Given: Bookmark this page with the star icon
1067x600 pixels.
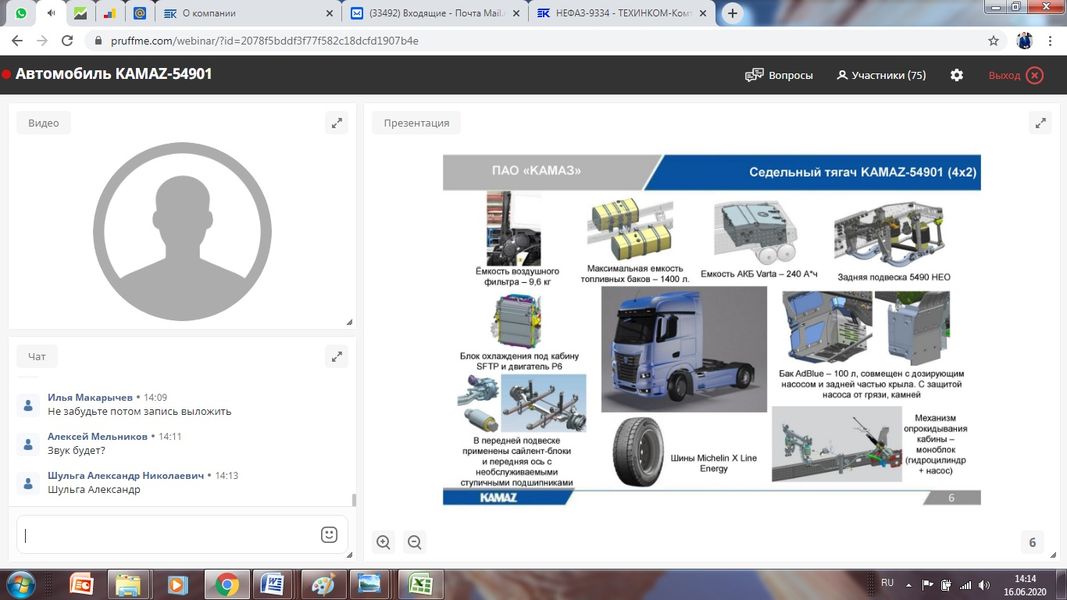Looking at the screenshot, I should coord(994,41).
